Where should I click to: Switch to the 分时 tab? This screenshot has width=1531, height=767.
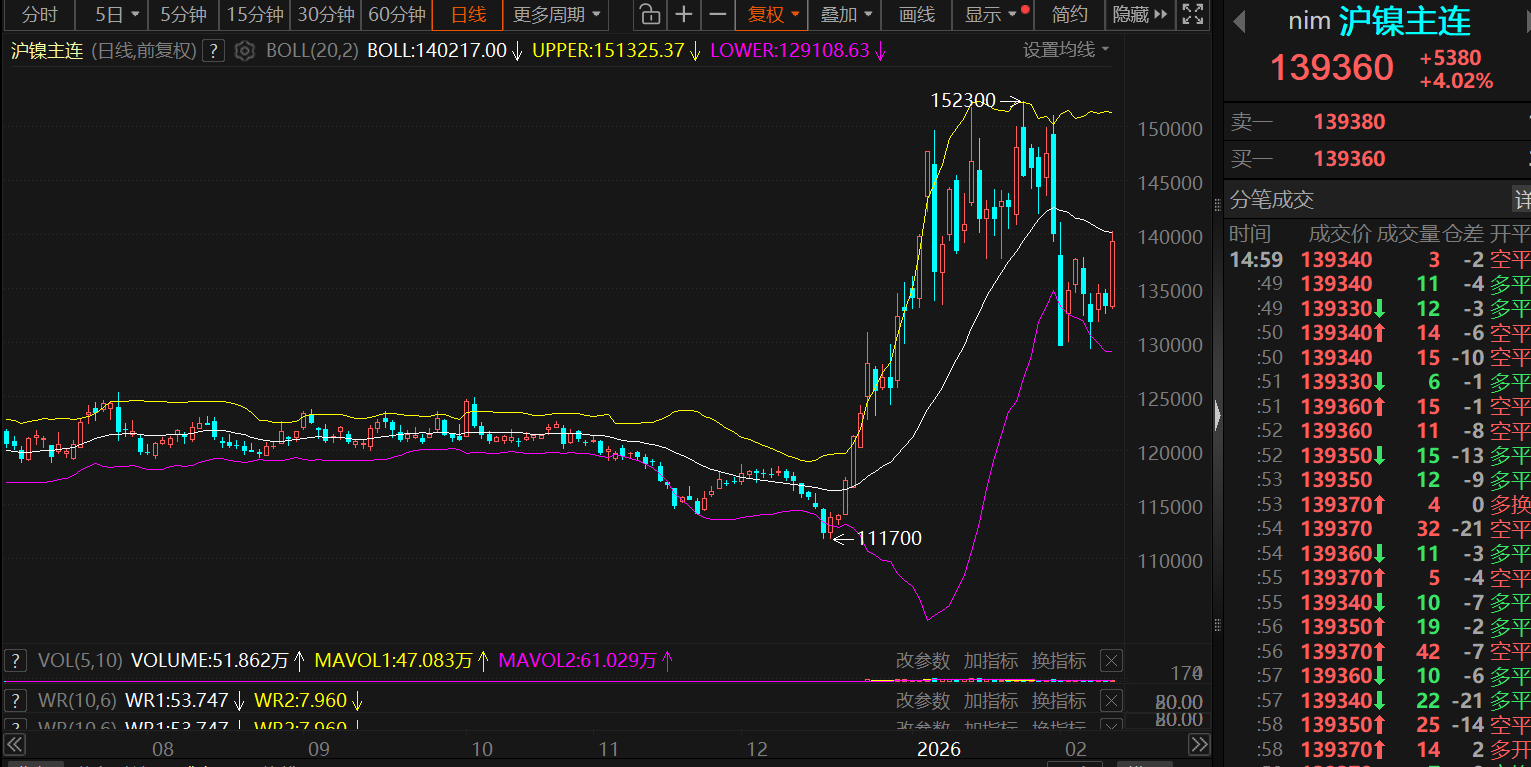40,15
